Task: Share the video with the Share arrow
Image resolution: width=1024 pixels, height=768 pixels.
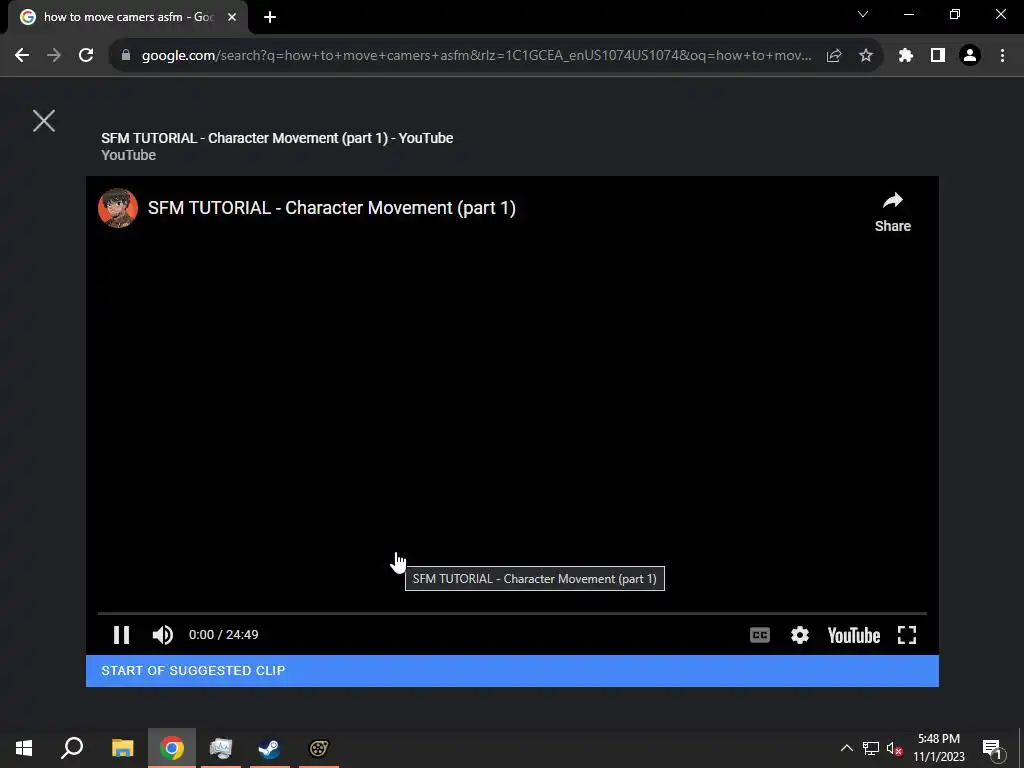Action: pyautogui.click(x=893, y=212)
